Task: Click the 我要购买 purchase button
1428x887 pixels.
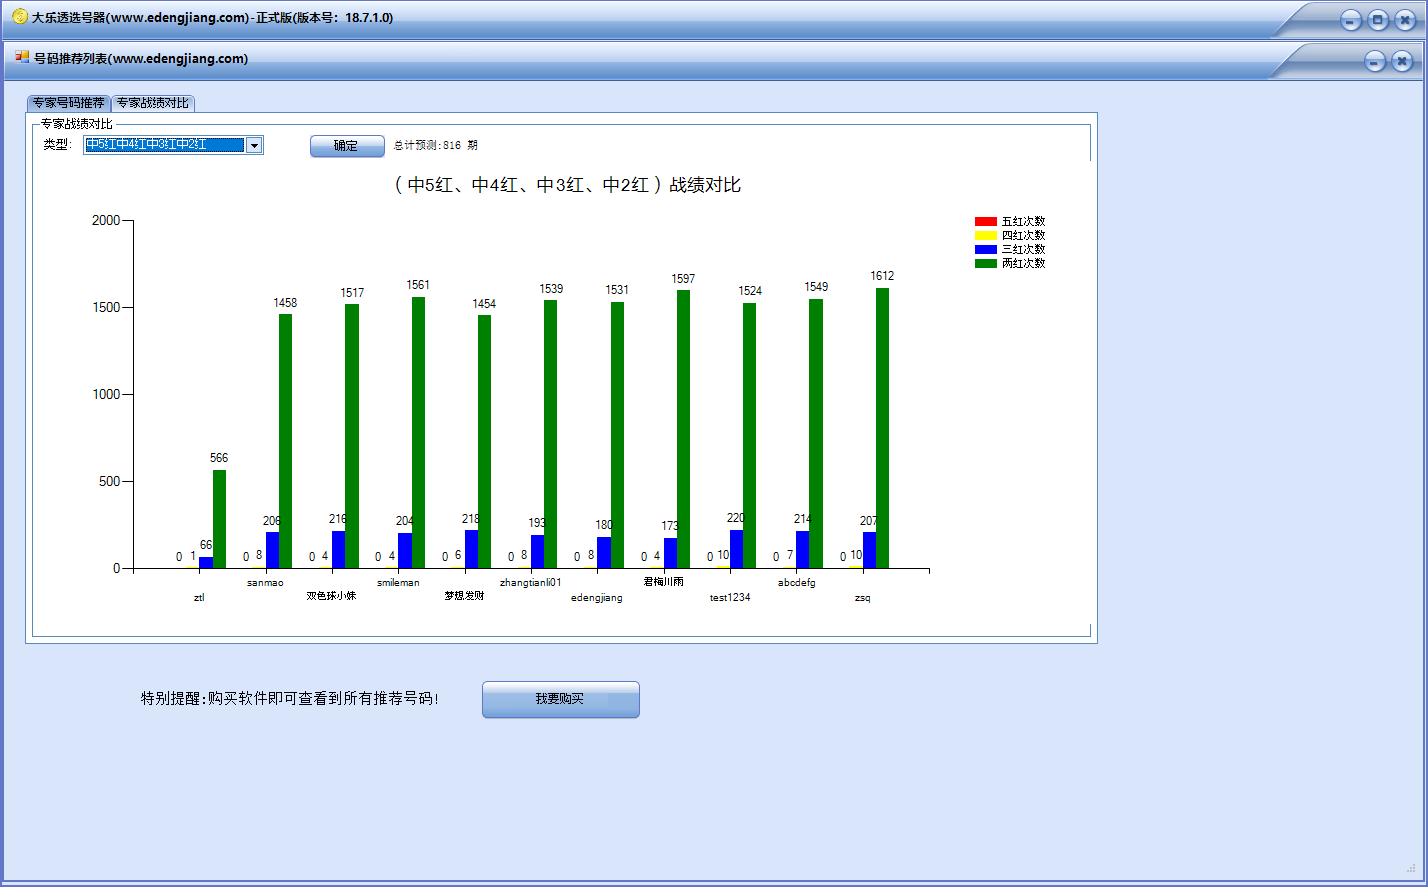Action: click(560, 699)
